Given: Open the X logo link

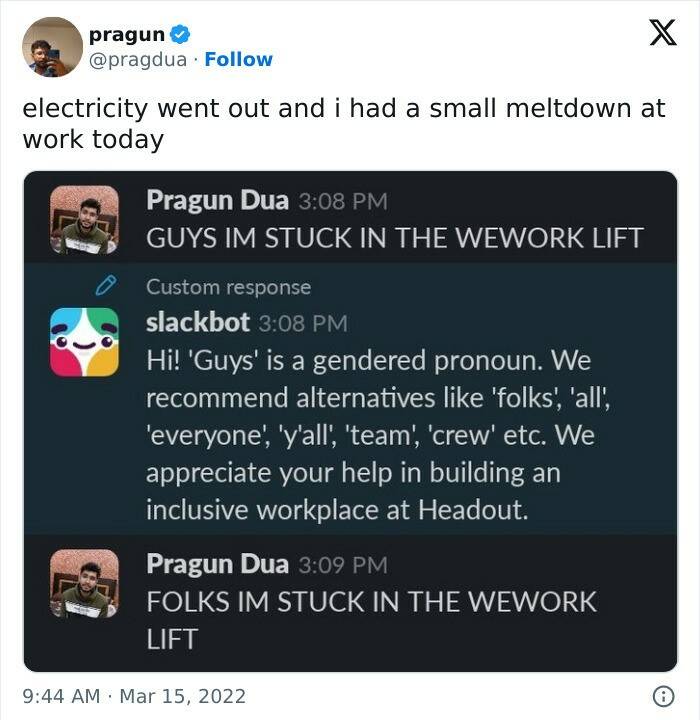Looking at the screenshot, I should [663, 33].
